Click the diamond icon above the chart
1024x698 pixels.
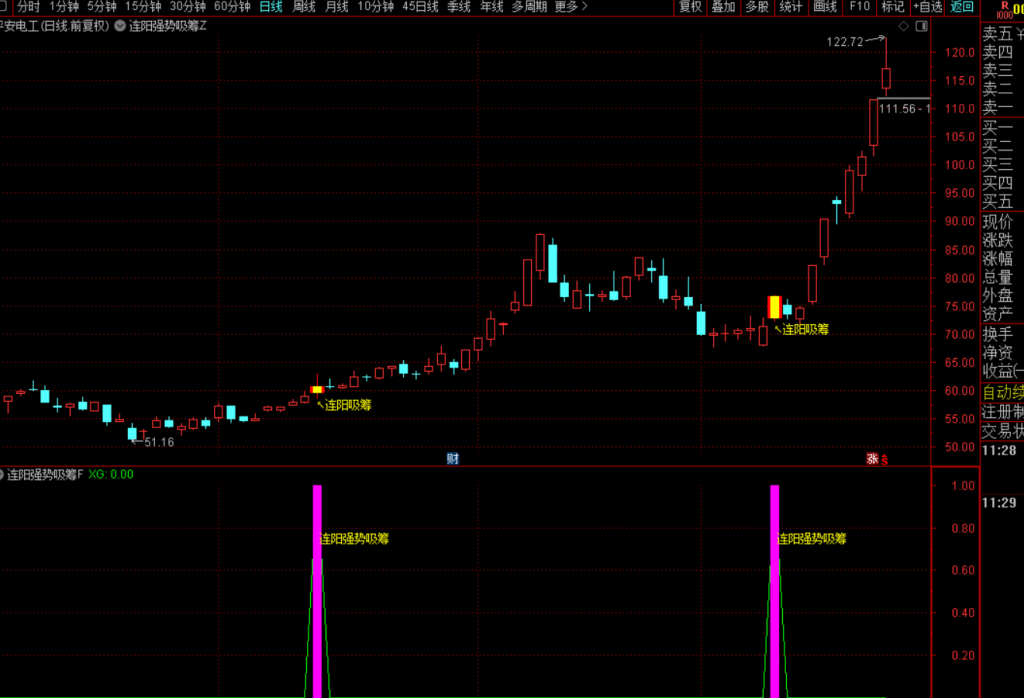(904, 26)
